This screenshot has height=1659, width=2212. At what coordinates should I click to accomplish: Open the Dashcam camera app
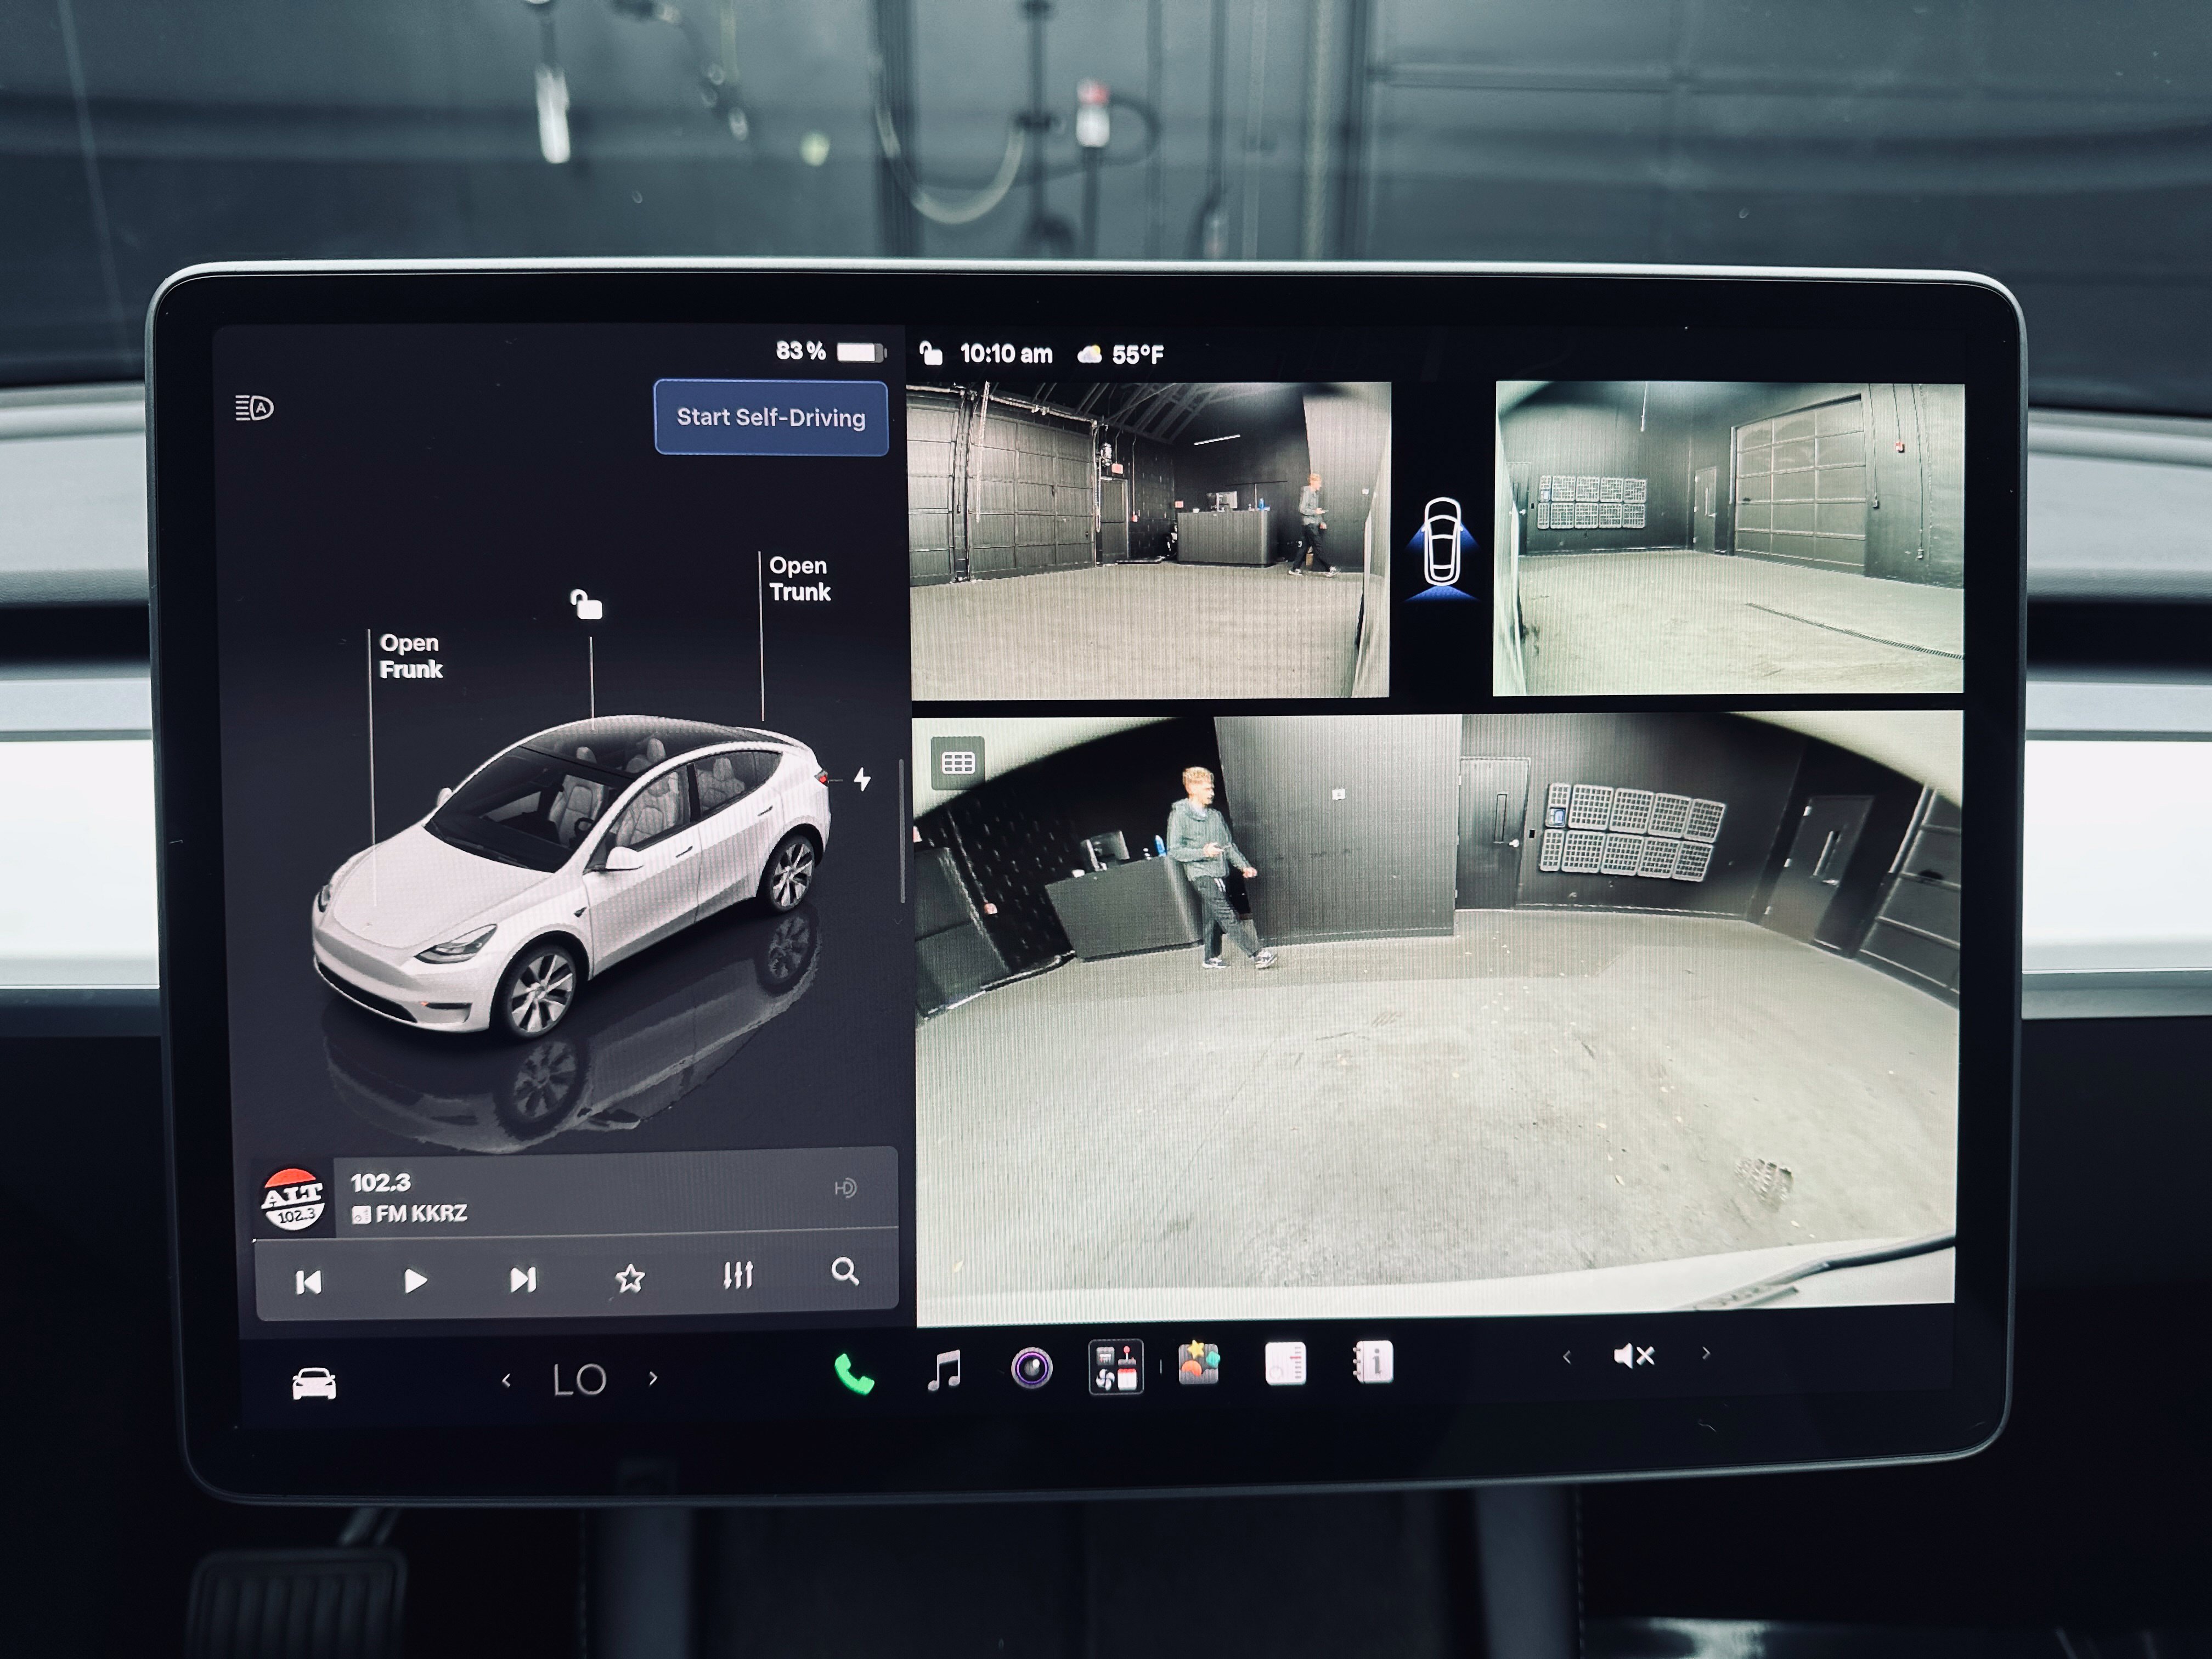pyautogui.click(x=1031, y=1368)
